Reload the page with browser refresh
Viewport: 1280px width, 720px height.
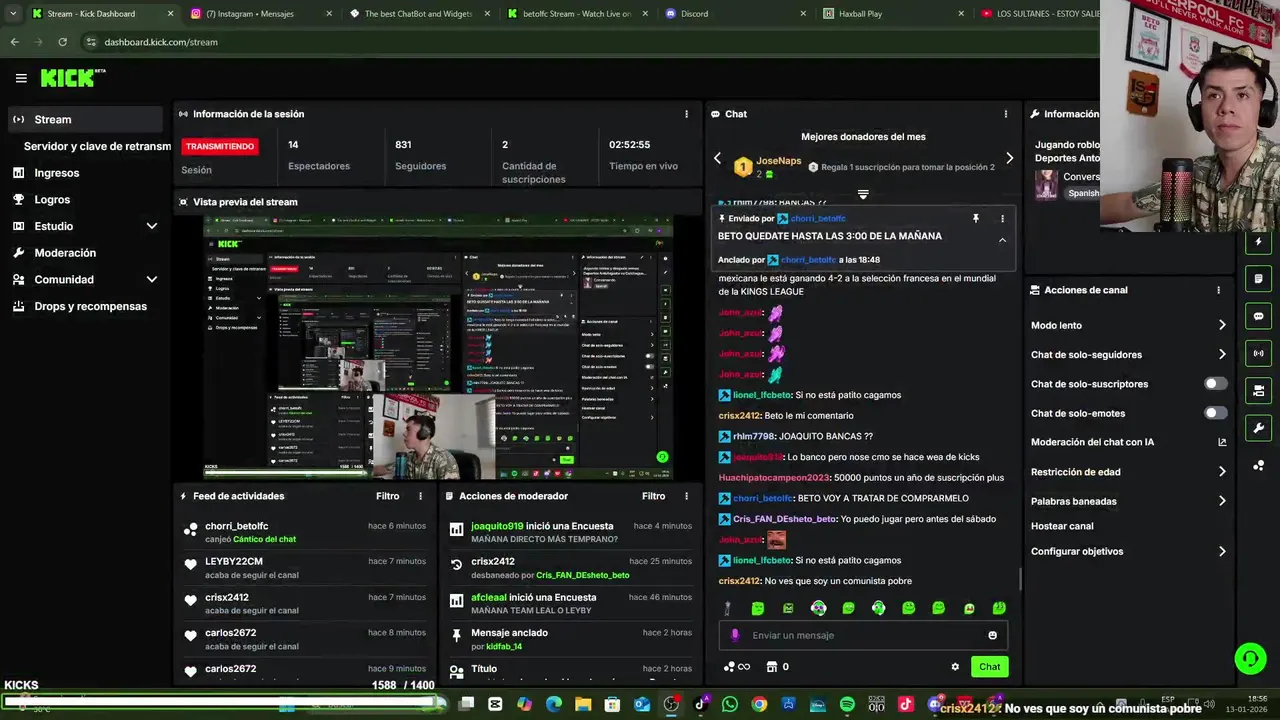point(62,42)
